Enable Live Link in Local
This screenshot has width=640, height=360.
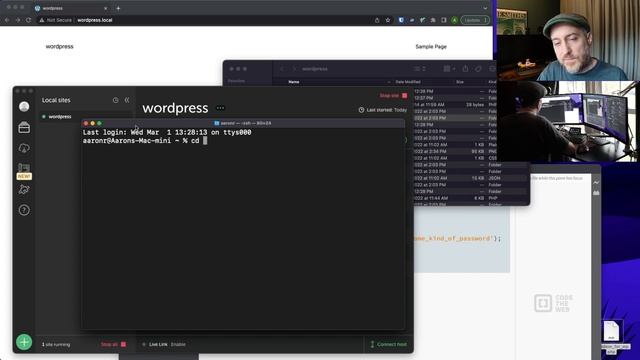(x=178, y=344)
